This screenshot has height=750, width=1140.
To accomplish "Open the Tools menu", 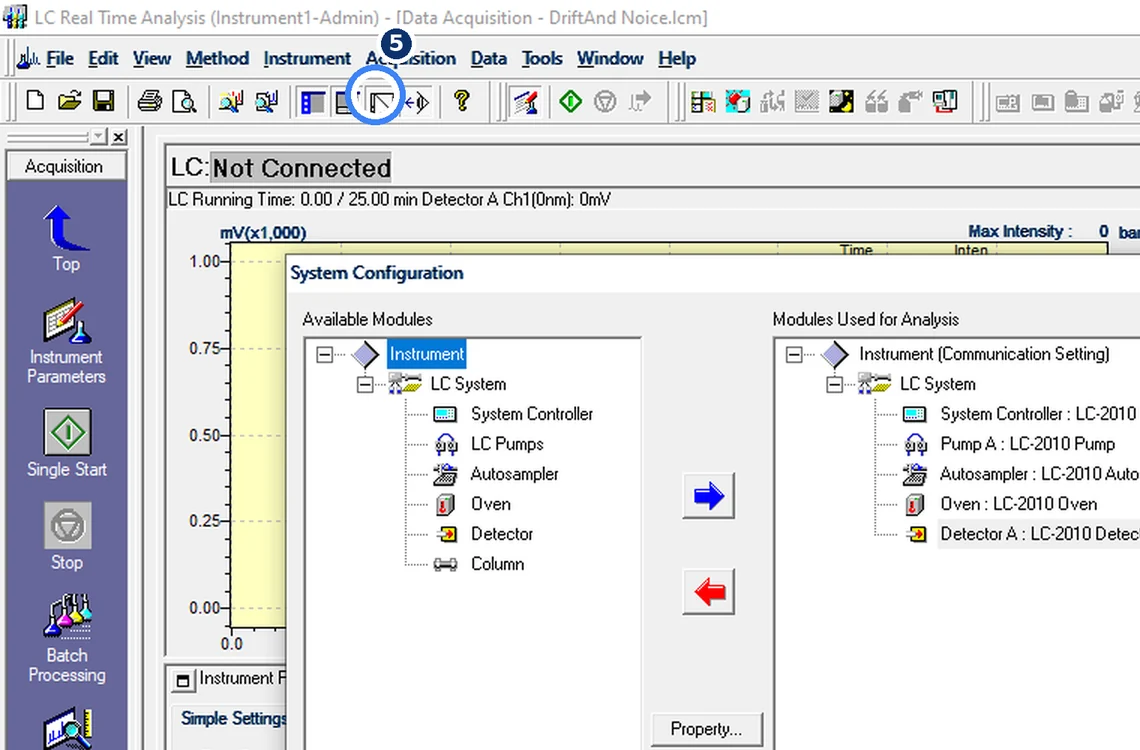I will 542,58.
